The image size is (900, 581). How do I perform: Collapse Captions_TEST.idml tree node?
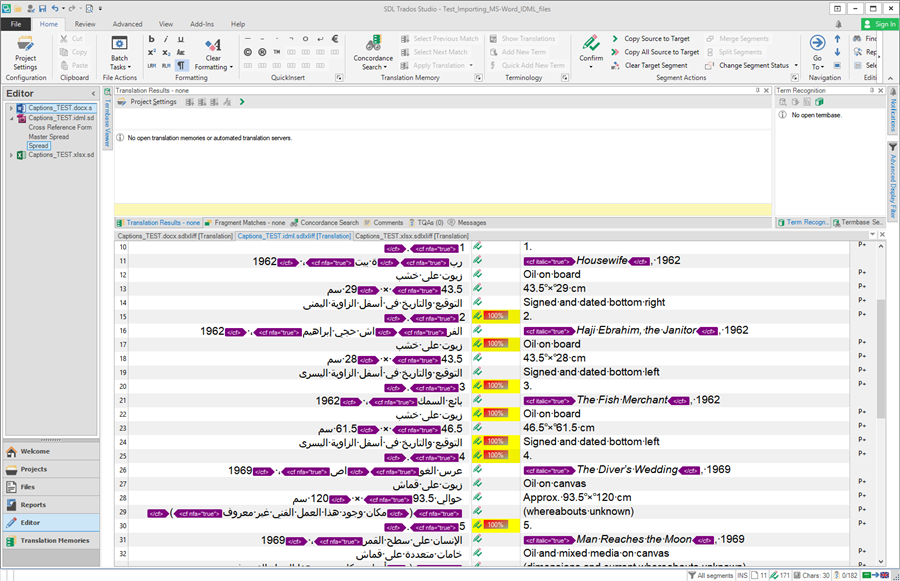(11, 118)
